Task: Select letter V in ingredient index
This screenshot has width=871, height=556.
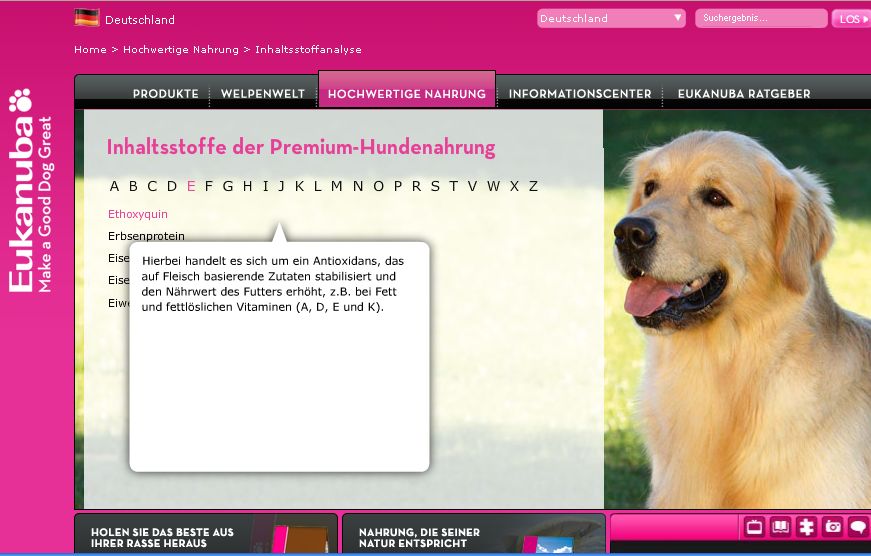Action: 473,186
